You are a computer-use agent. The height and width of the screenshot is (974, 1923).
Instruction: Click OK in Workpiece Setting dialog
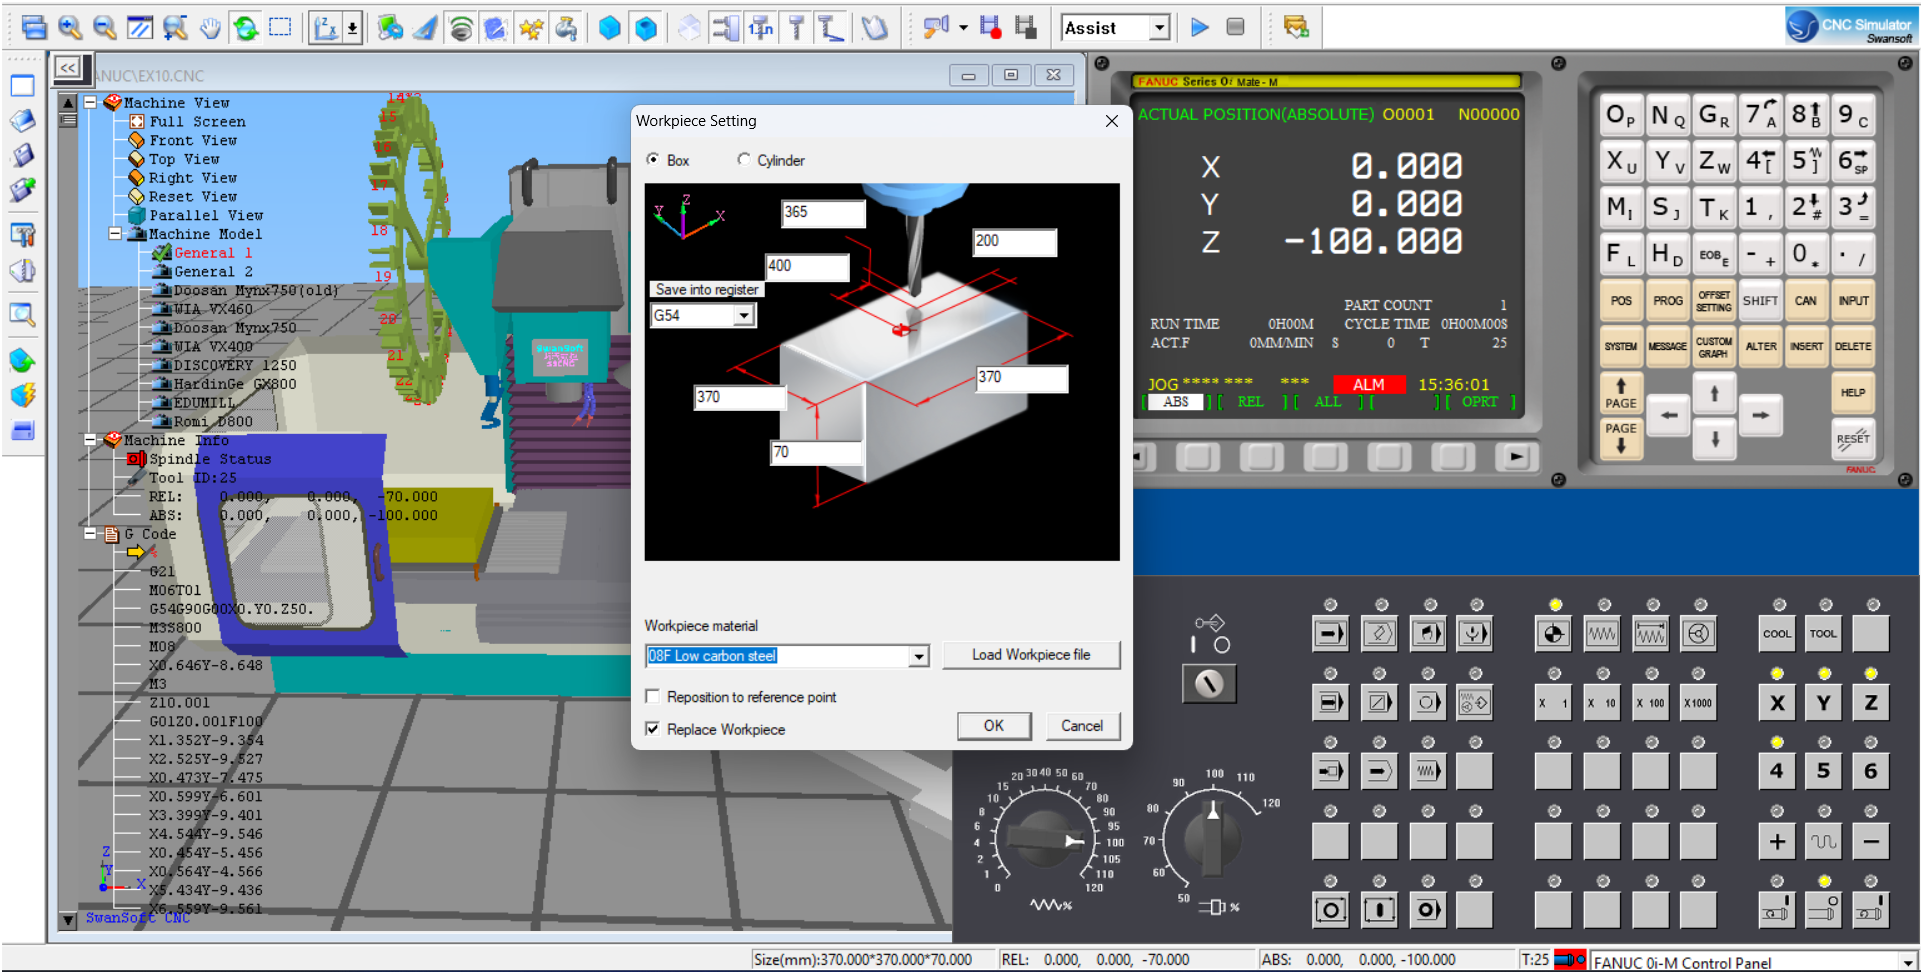click(994, 726)
